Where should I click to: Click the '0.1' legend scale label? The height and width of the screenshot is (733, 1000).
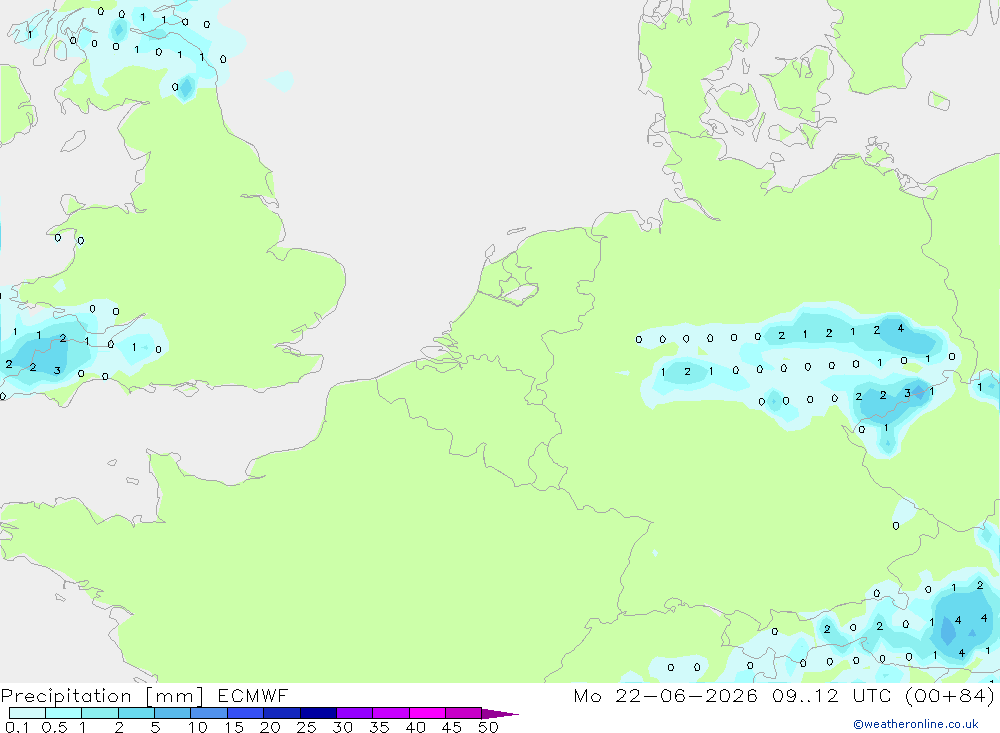coord(17,727)
